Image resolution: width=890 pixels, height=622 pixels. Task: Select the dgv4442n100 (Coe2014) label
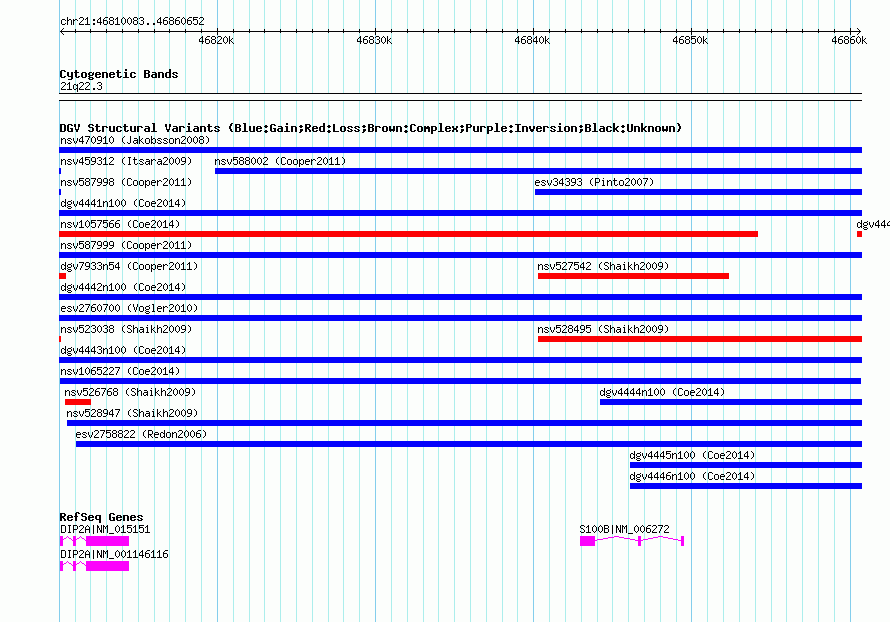coord(123,287)
